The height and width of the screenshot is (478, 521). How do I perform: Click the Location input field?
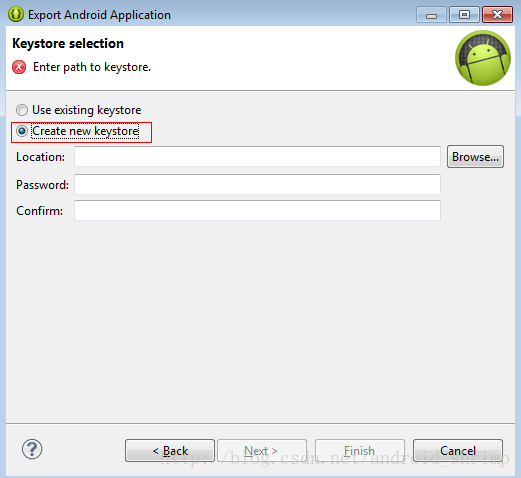click(257, 156)
